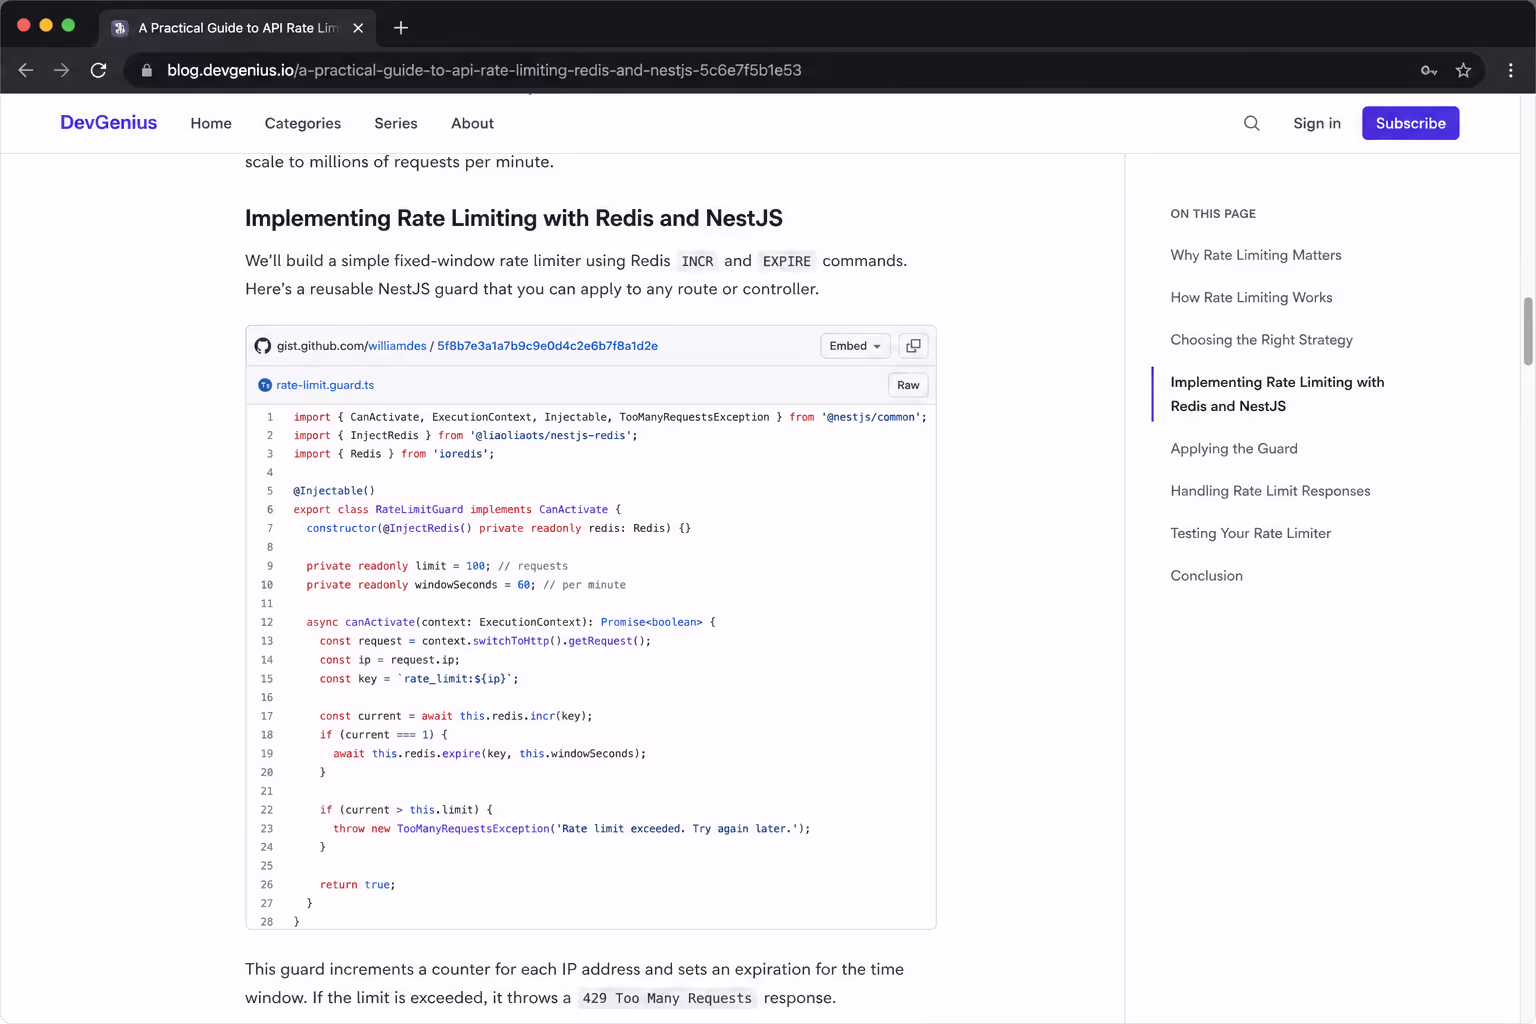Go to Implementing Rate Limiting with Redis section
Viewport: 1536px width, 1024px height.
tap(1277, 394)
